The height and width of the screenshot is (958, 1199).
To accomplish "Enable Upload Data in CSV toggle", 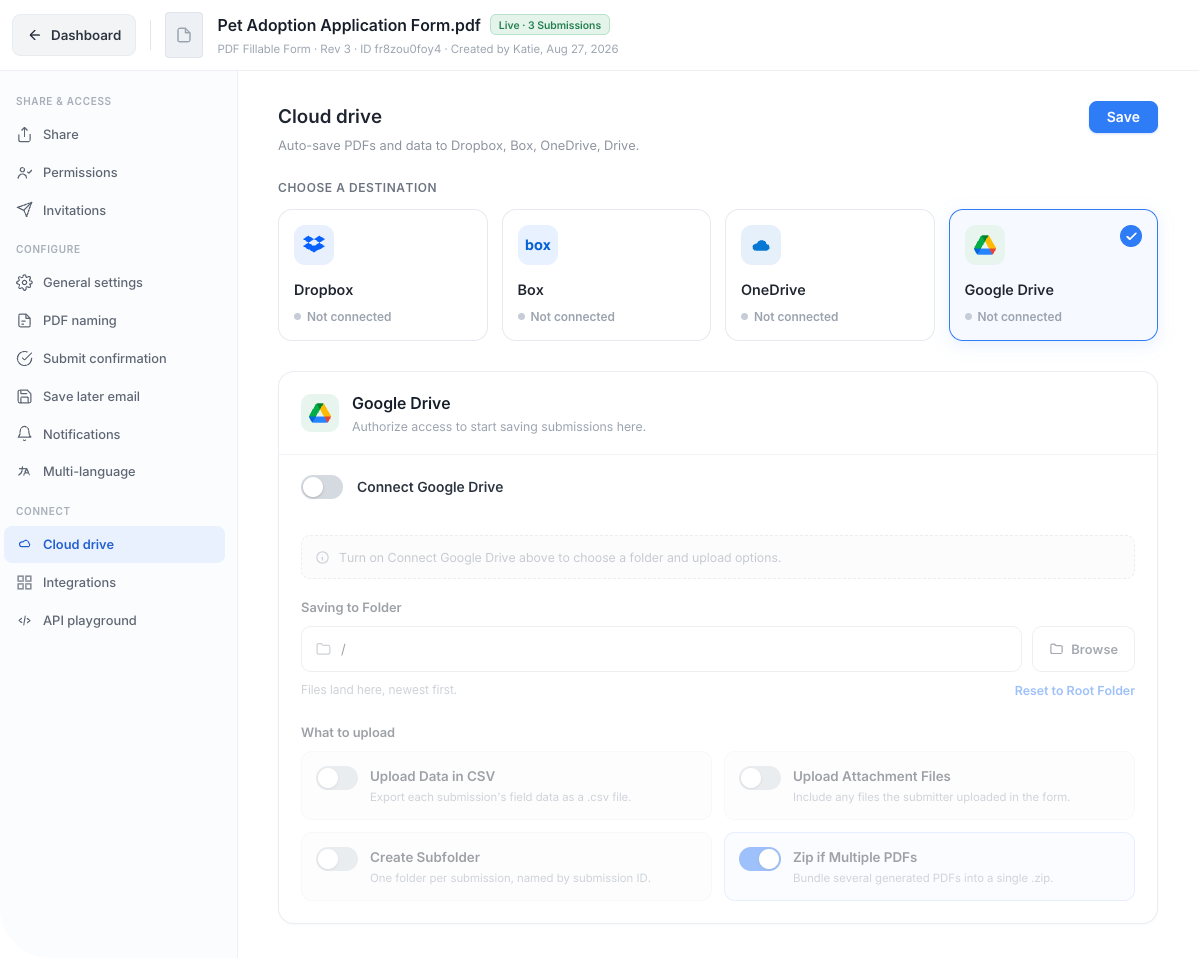I will coord(337,778).
